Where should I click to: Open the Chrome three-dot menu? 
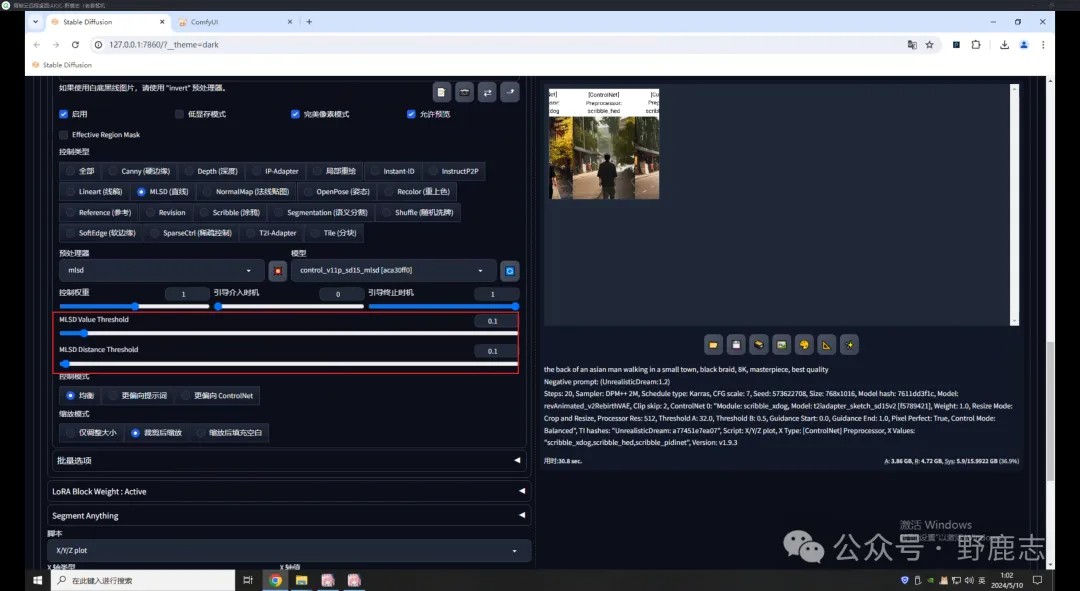(1043, 45)
